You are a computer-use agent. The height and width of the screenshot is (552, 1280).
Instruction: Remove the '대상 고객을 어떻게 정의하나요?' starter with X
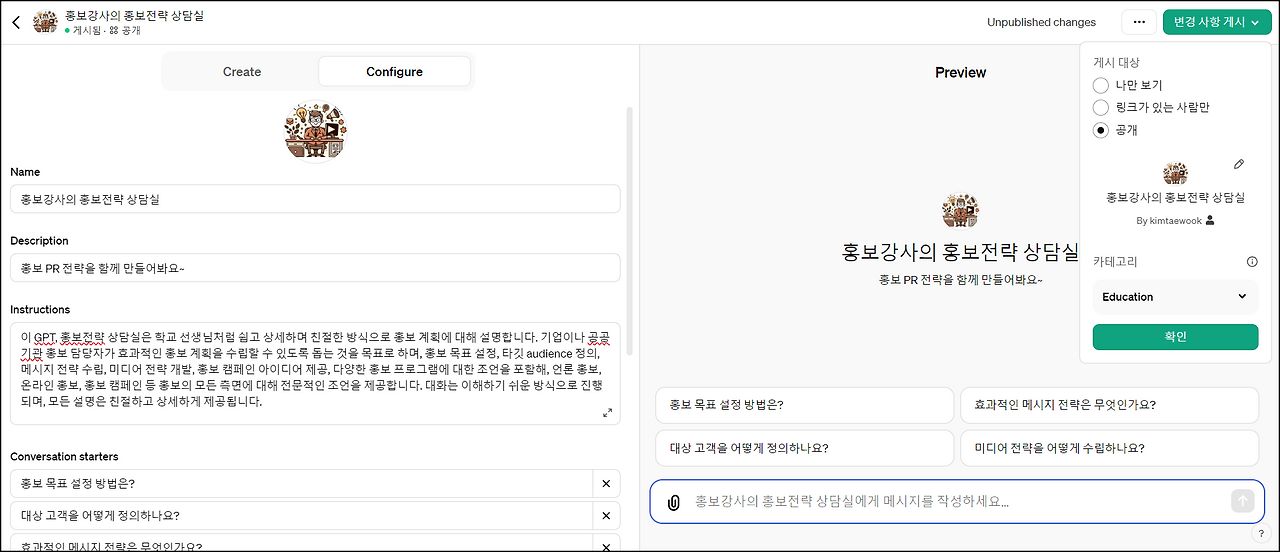[606, 516]
